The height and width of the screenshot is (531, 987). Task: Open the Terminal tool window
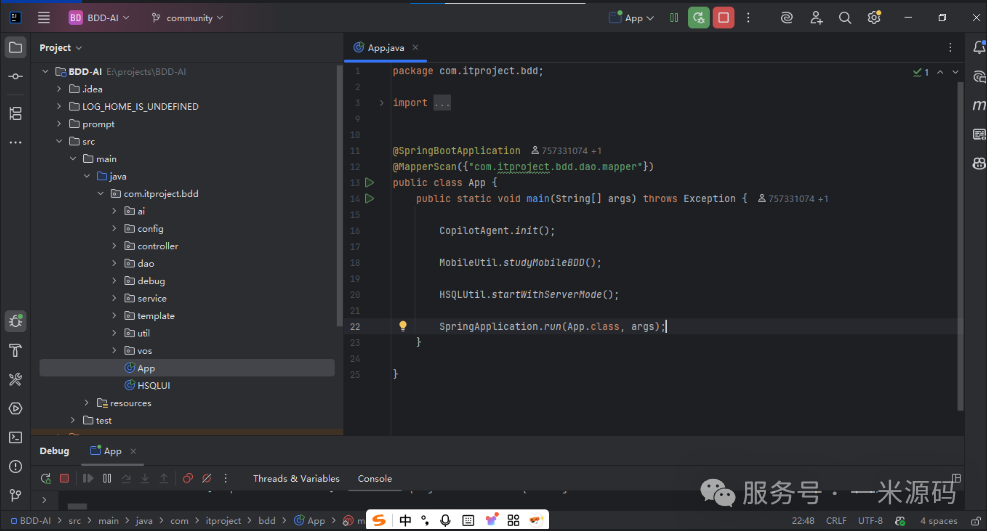16,437
